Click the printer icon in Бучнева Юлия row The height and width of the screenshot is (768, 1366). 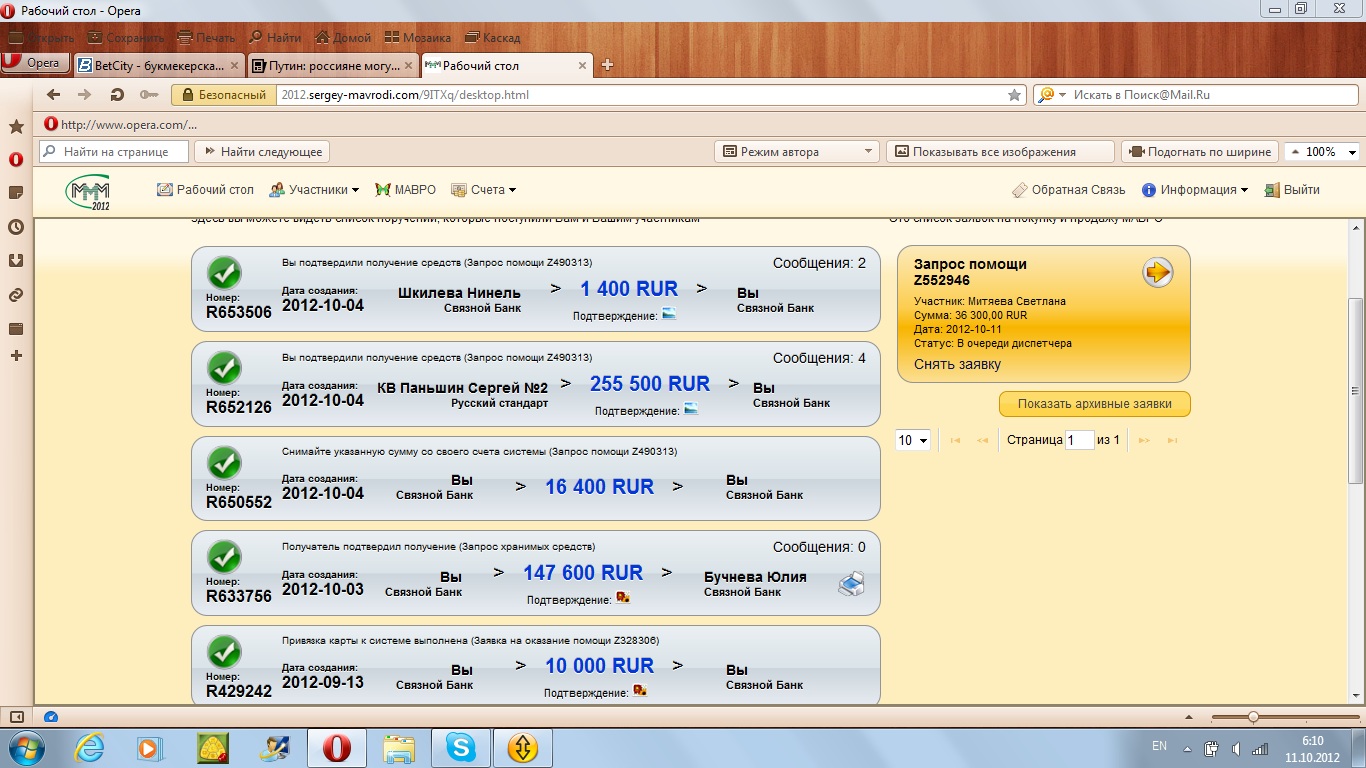click(851, 585)
